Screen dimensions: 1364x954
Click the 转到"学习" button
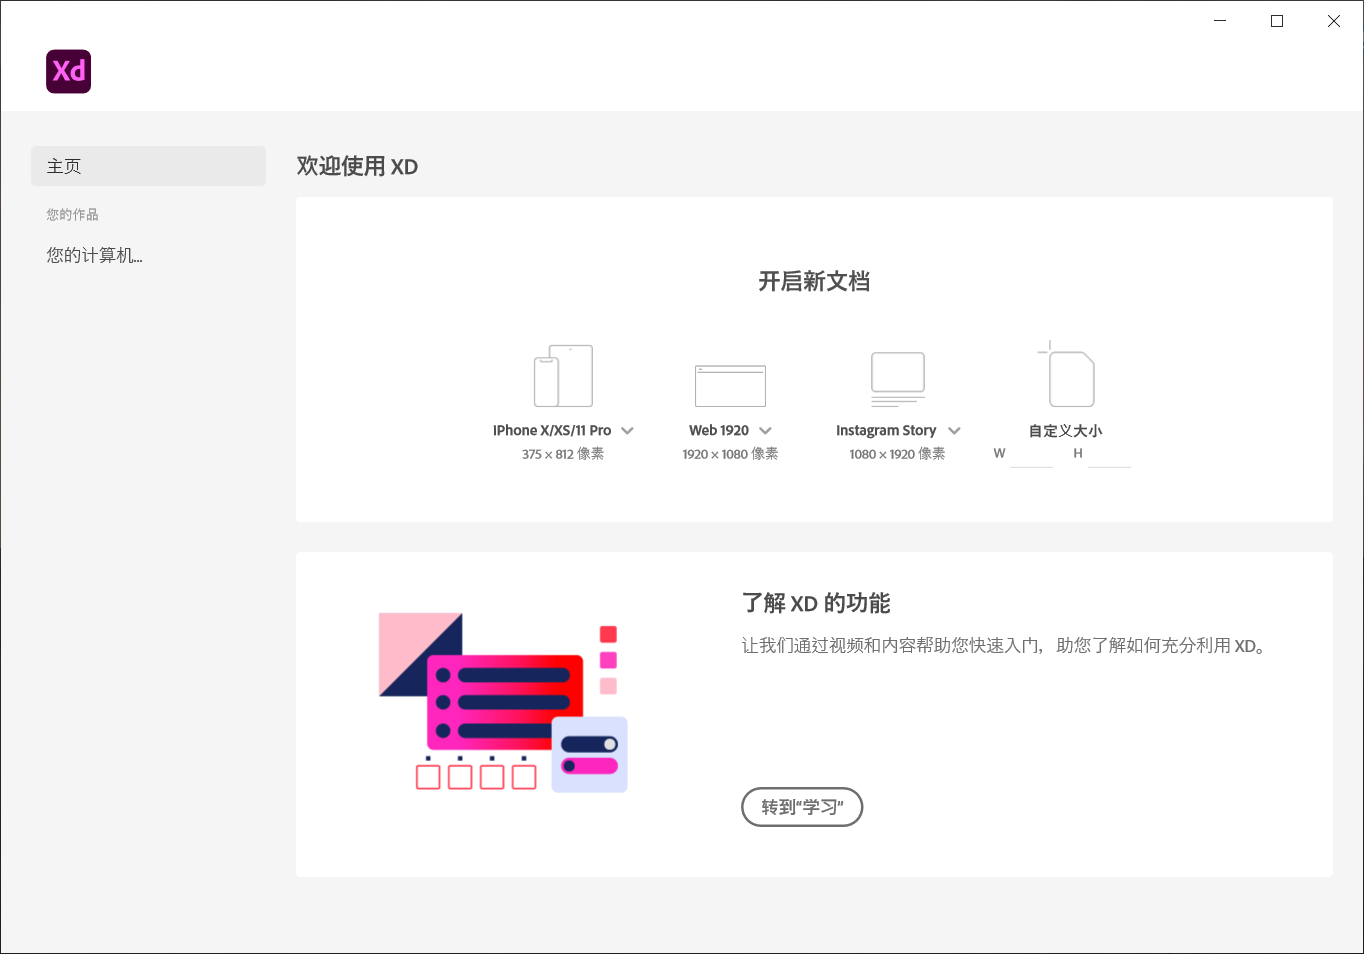802,807
